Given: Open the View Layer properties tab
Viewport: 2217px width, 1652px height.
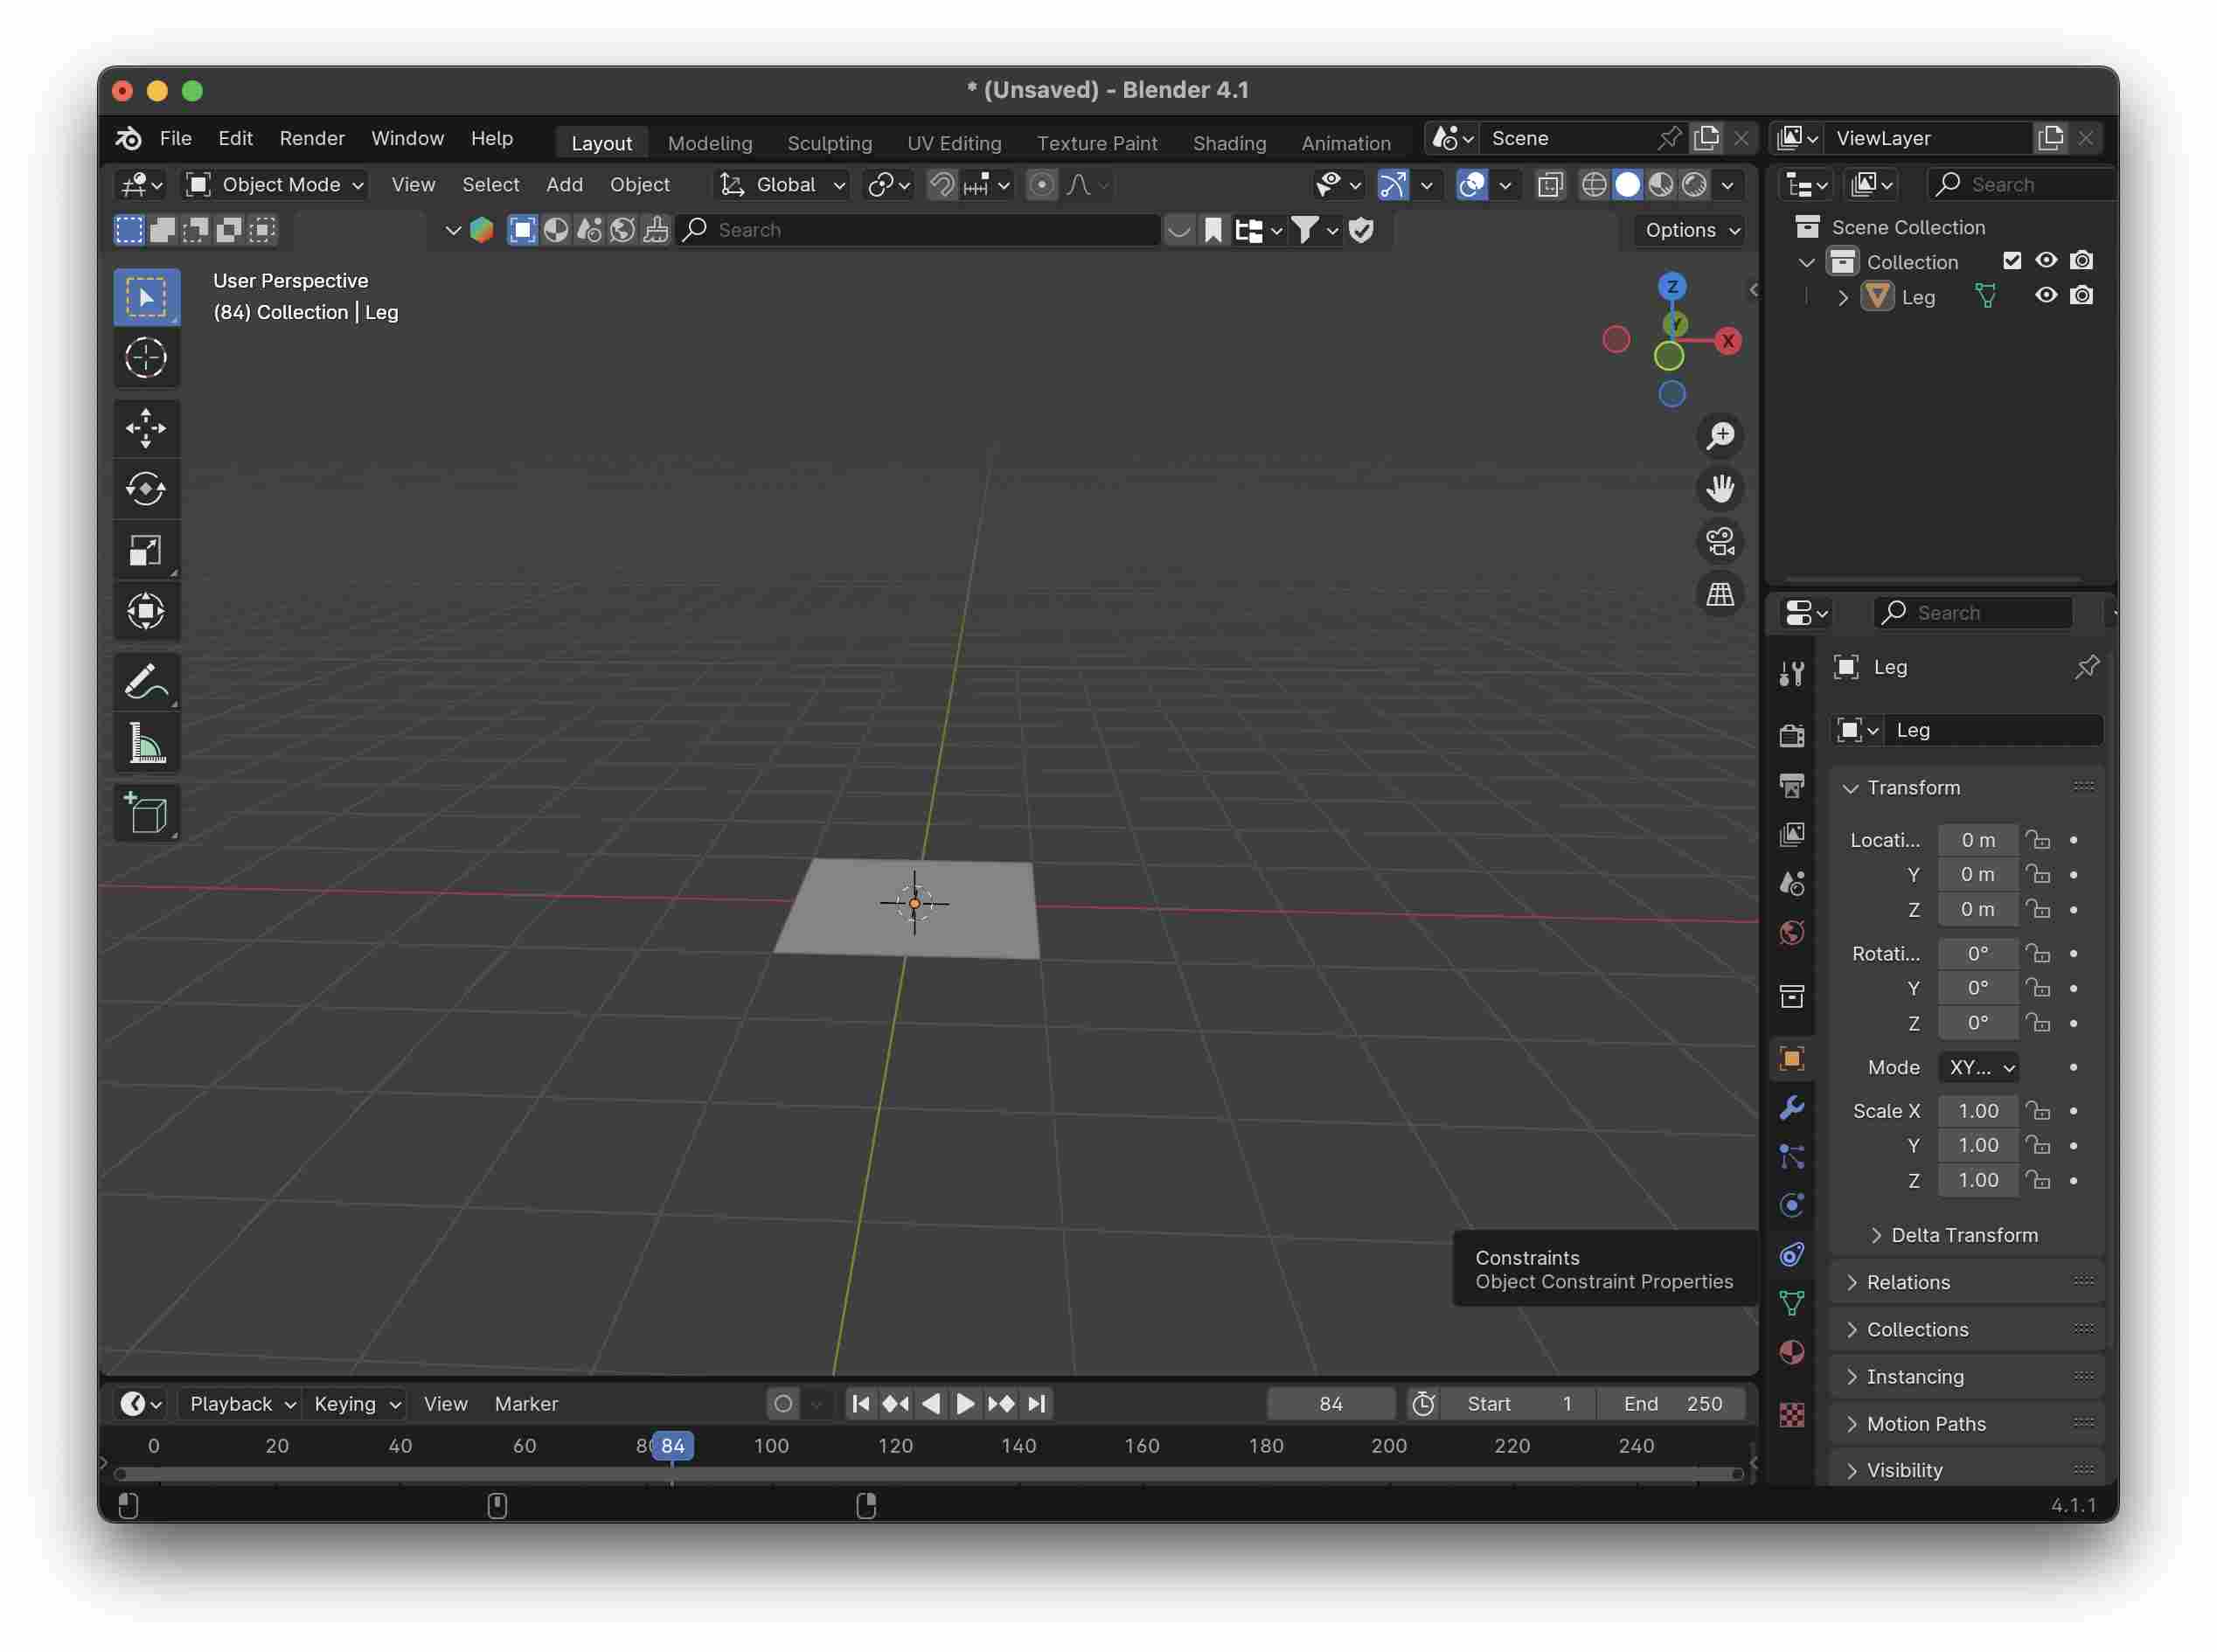Looking at the screenshot, I should pyautogui.click(x=1792, y=834).
